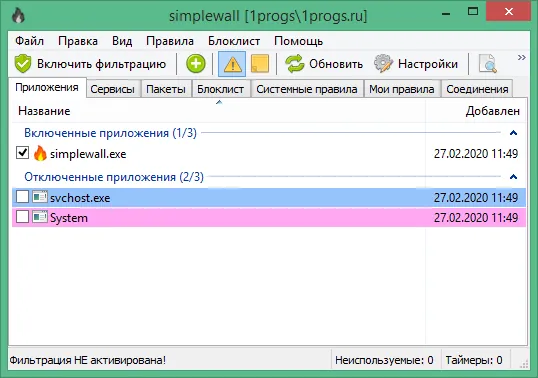The height and width of the screenshot is (378, 538).
Task: Switch to the Системные правила tab
Action: click(307, 89)
